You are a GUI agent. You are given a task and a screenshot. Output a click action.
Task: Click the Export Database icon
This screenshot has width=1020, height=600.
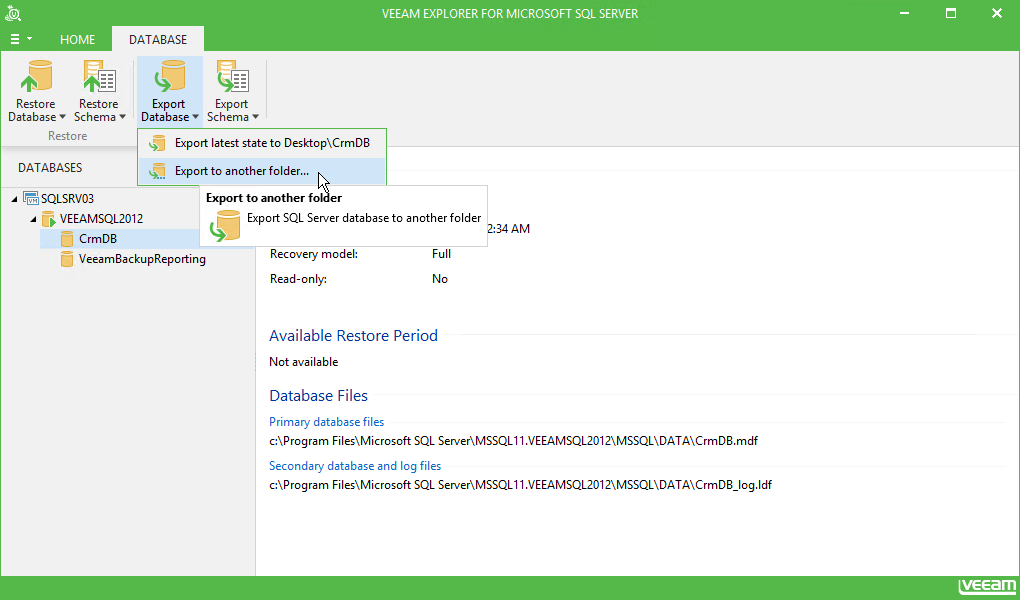point(168,77)
